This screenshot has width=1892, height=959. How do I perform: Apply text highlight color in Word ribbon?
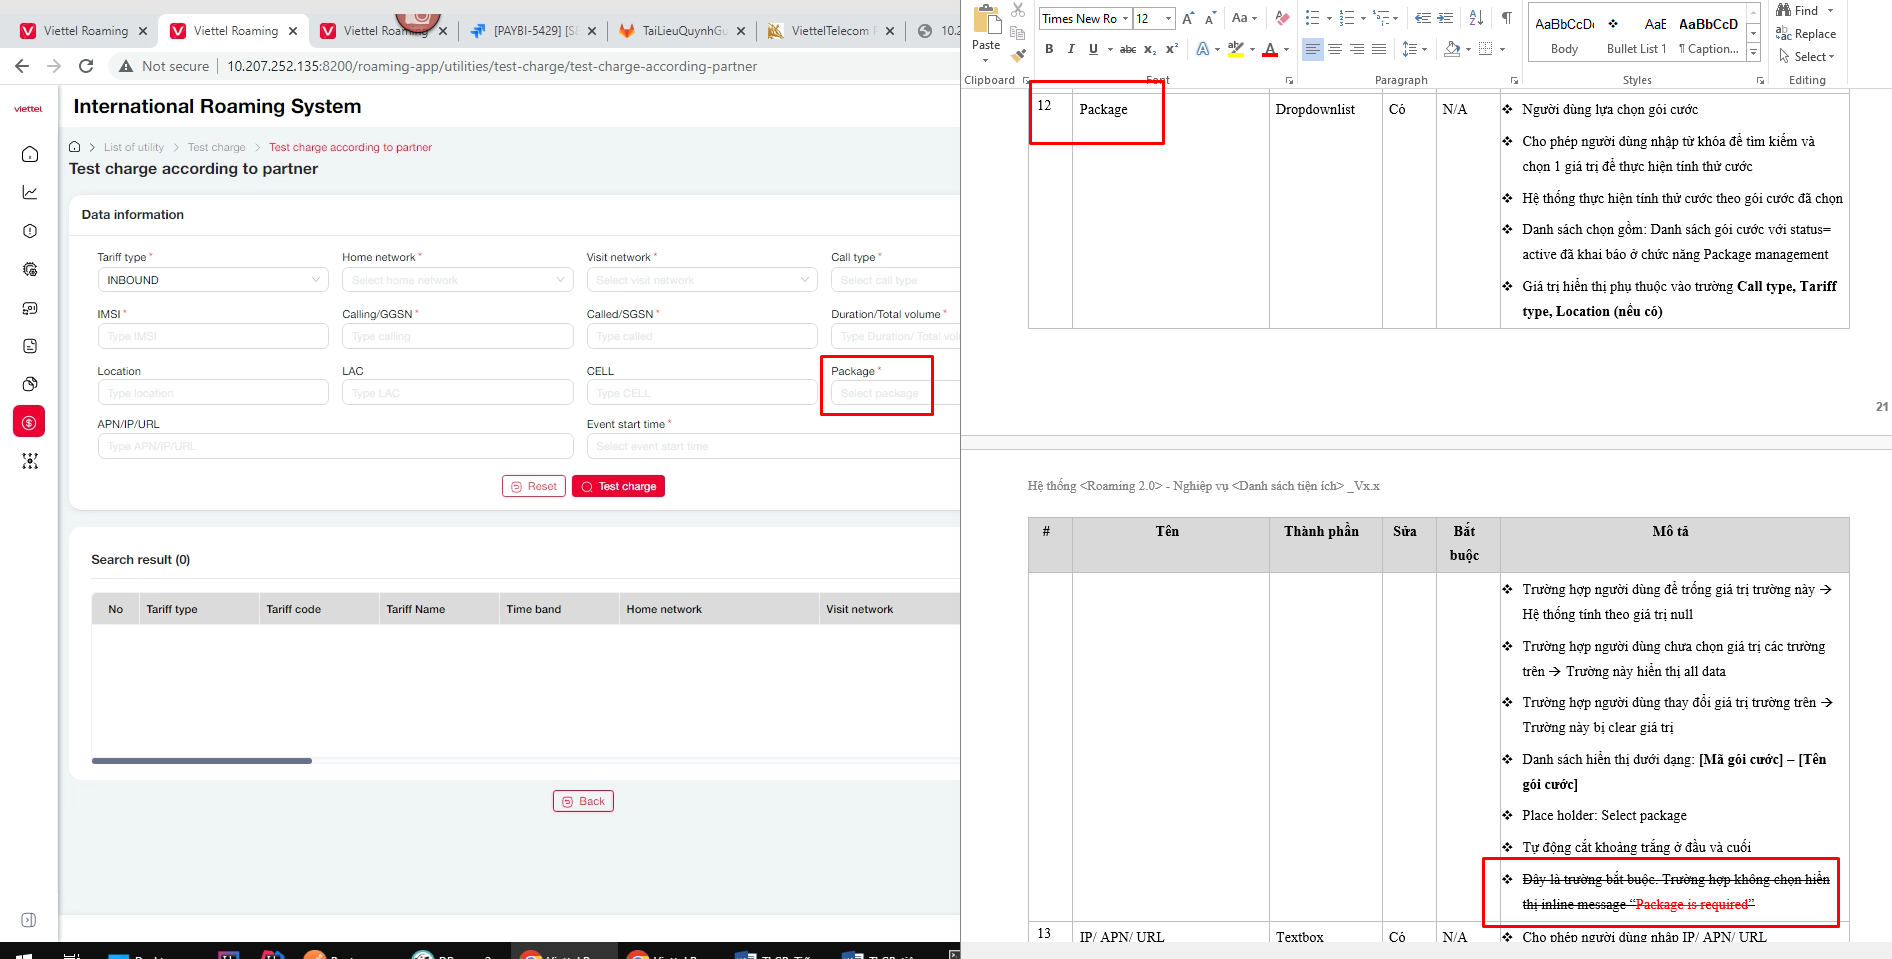point(1236,49)
